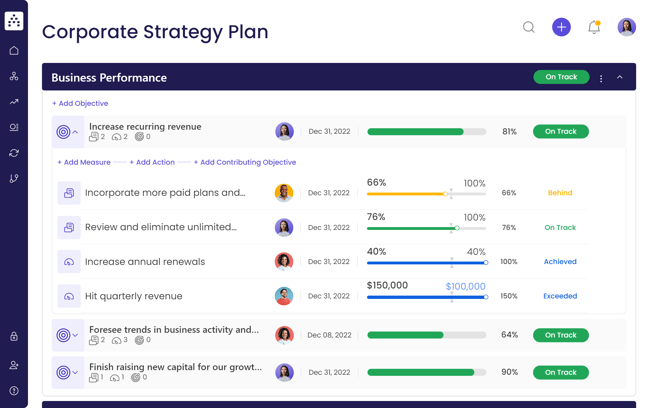Click the lock icon in sidebar
This screenshot has width=650, height=408.
pyautogui.click(x=14, y=337)
